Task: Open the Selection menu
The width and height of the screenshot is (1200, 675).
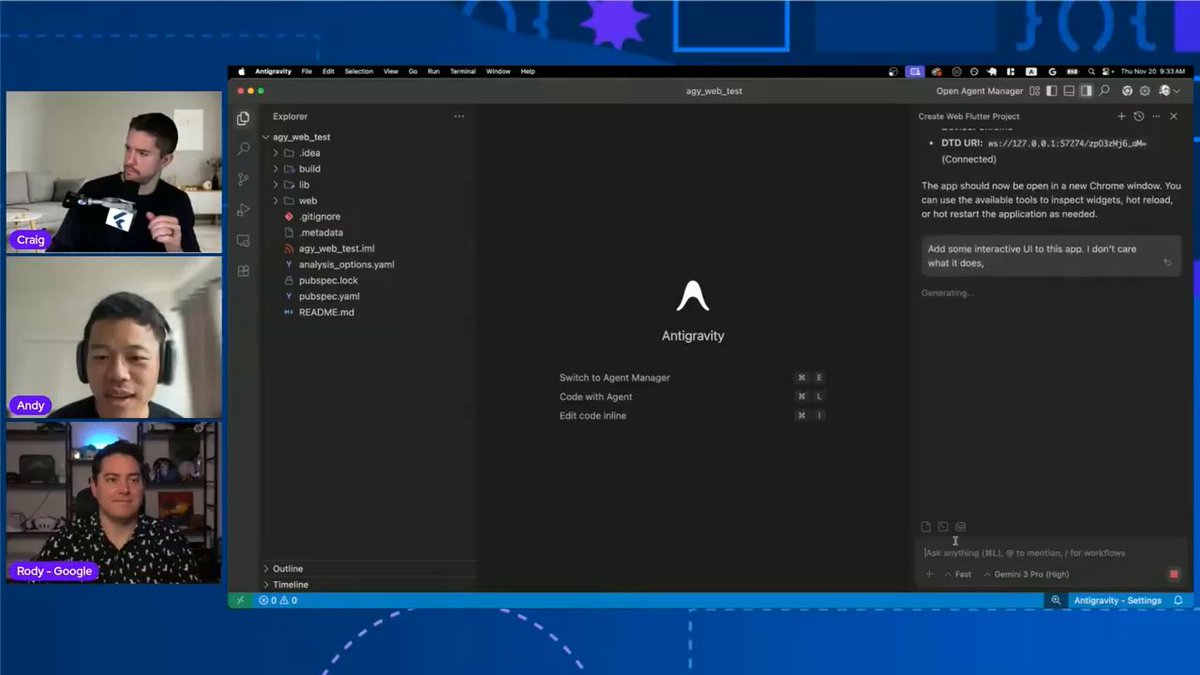Action: click(358, 72)
